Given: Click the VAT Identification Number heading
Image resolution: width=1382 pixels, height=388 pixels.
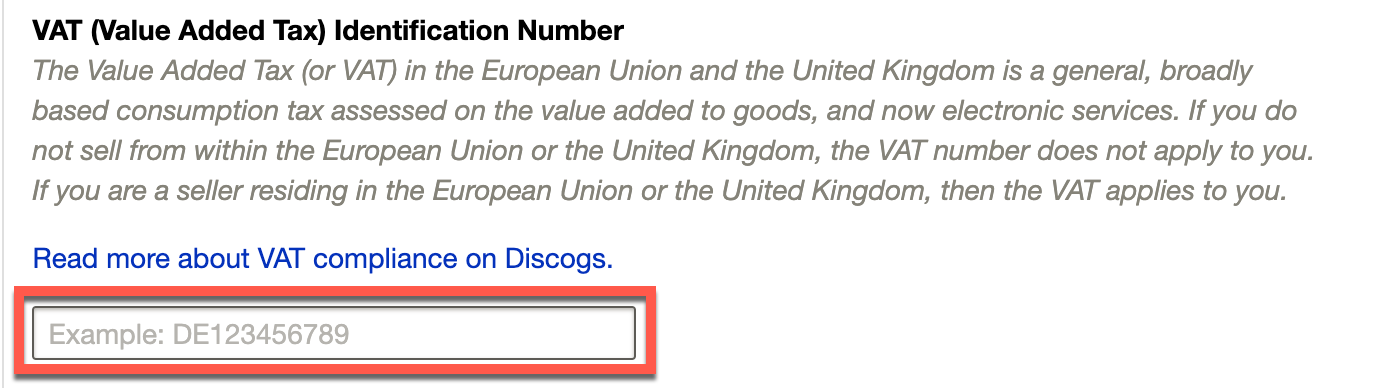Looking at the screenshot, I should point(328,31).
